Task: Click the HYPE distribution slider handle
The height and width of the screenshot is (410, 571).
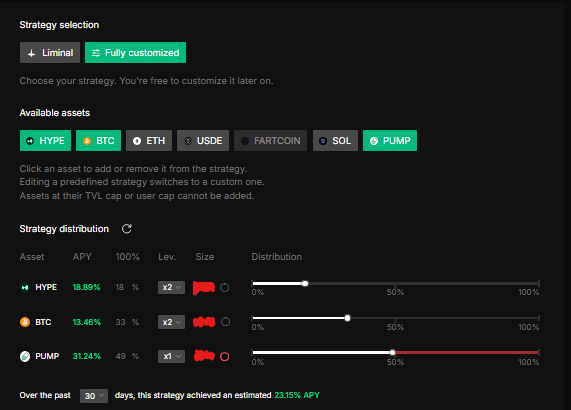Action: 305,283
